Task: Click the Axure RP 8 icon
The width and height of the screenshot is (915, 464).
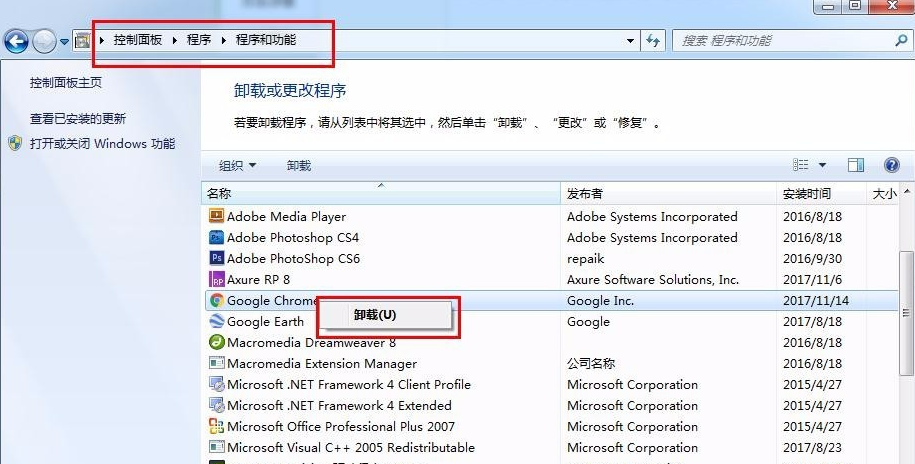Action: (x=216, y=279)
